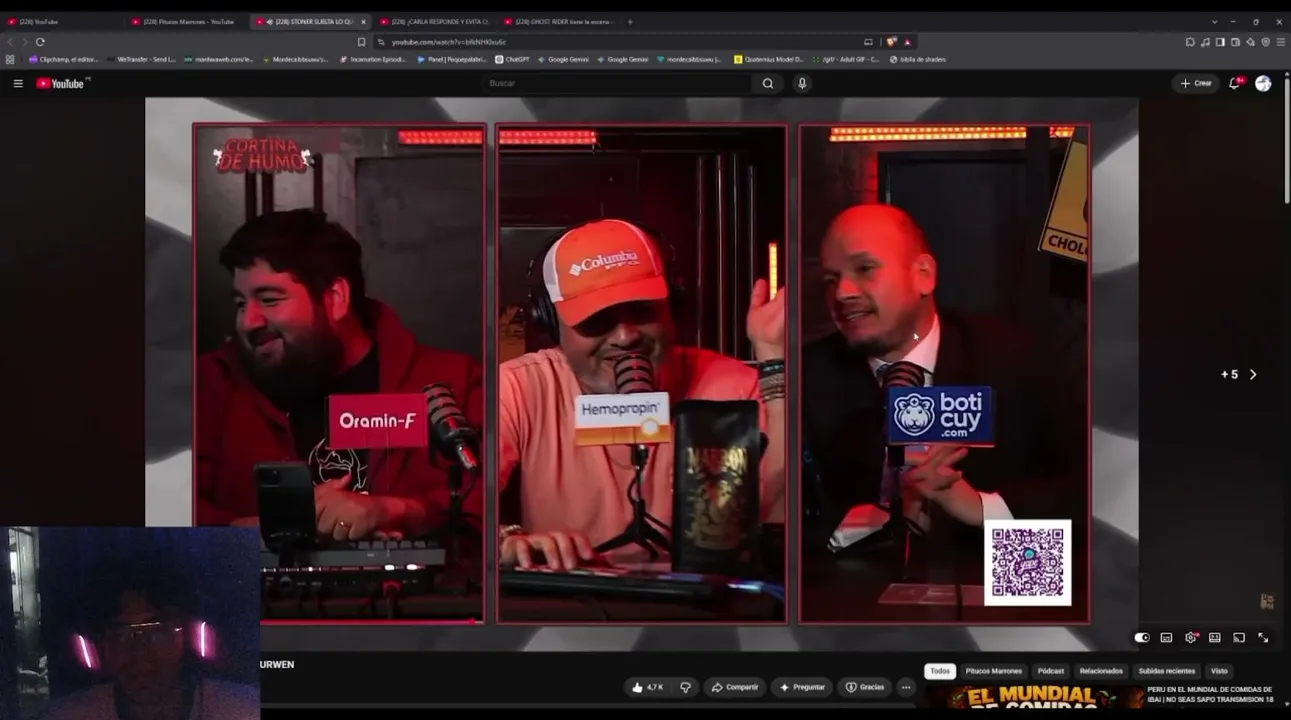The height and width of the screenshot is (720, 1291).
Task: Select the Subidas recientes filter chip
Action: coord(1167,671)
